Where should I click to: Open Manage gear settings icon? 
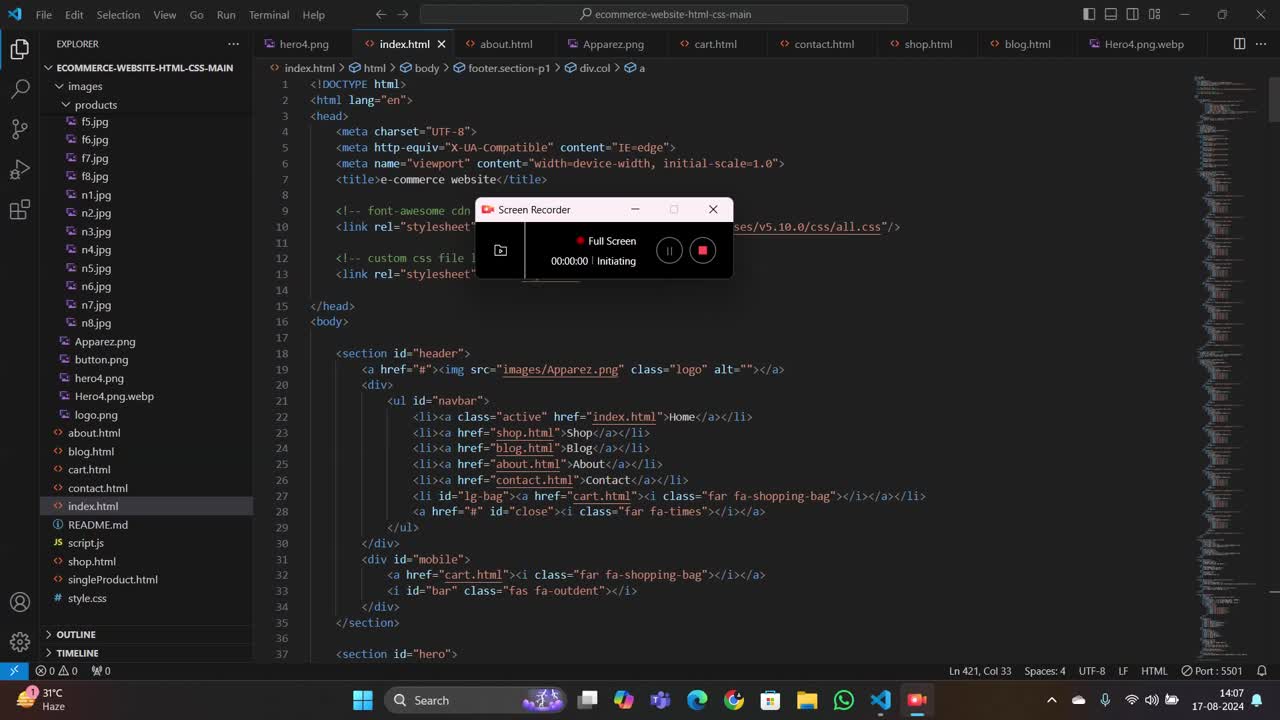click(20, 642)
